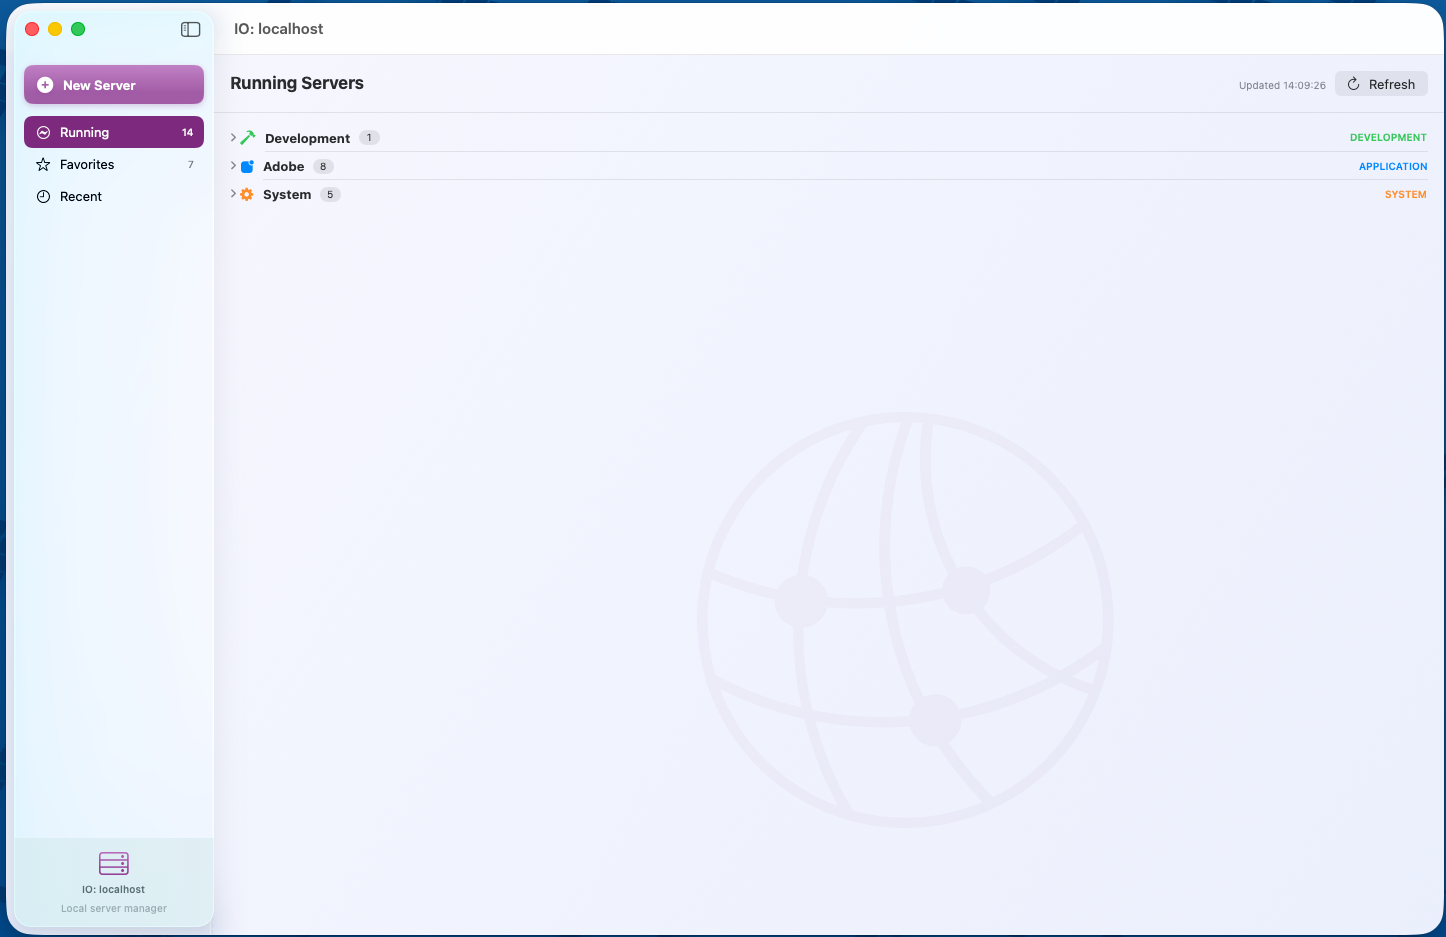Click the System count badge 5

click(x=330, y=194)
